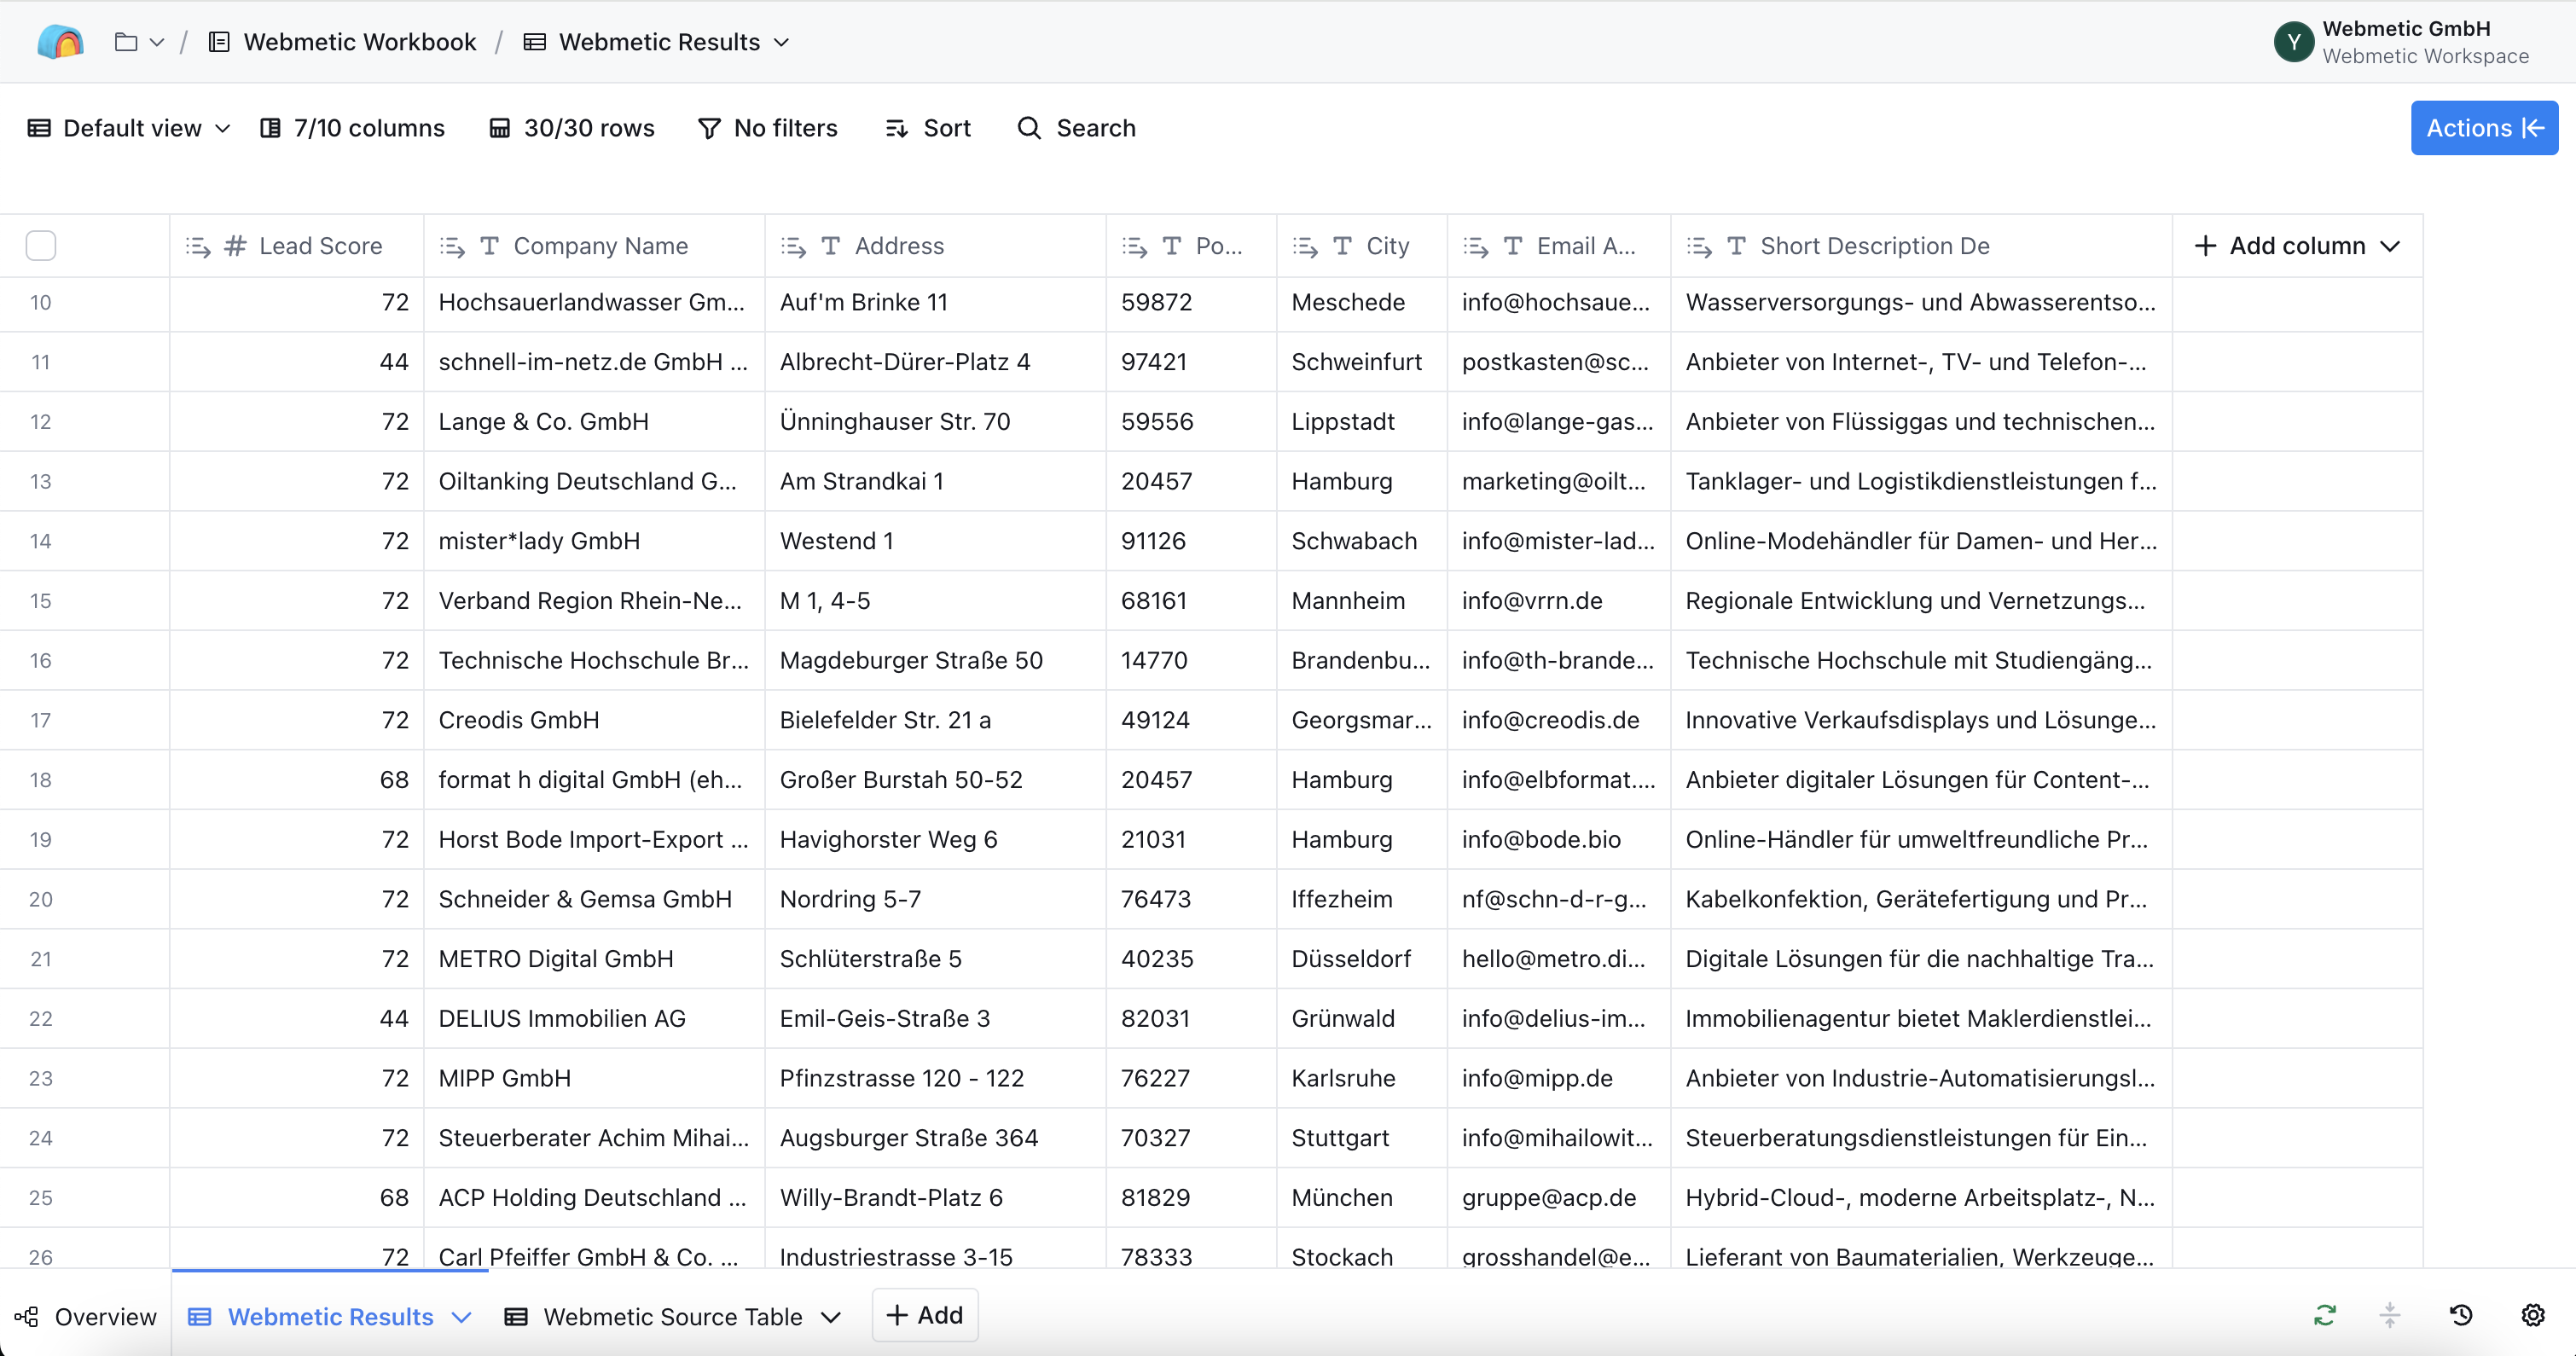The width and height of the screenshot is (2576, 1356).
Task: Click the Steuerberatungsdienstleistungen description cell
Action: click(x=1921, y=1138)
